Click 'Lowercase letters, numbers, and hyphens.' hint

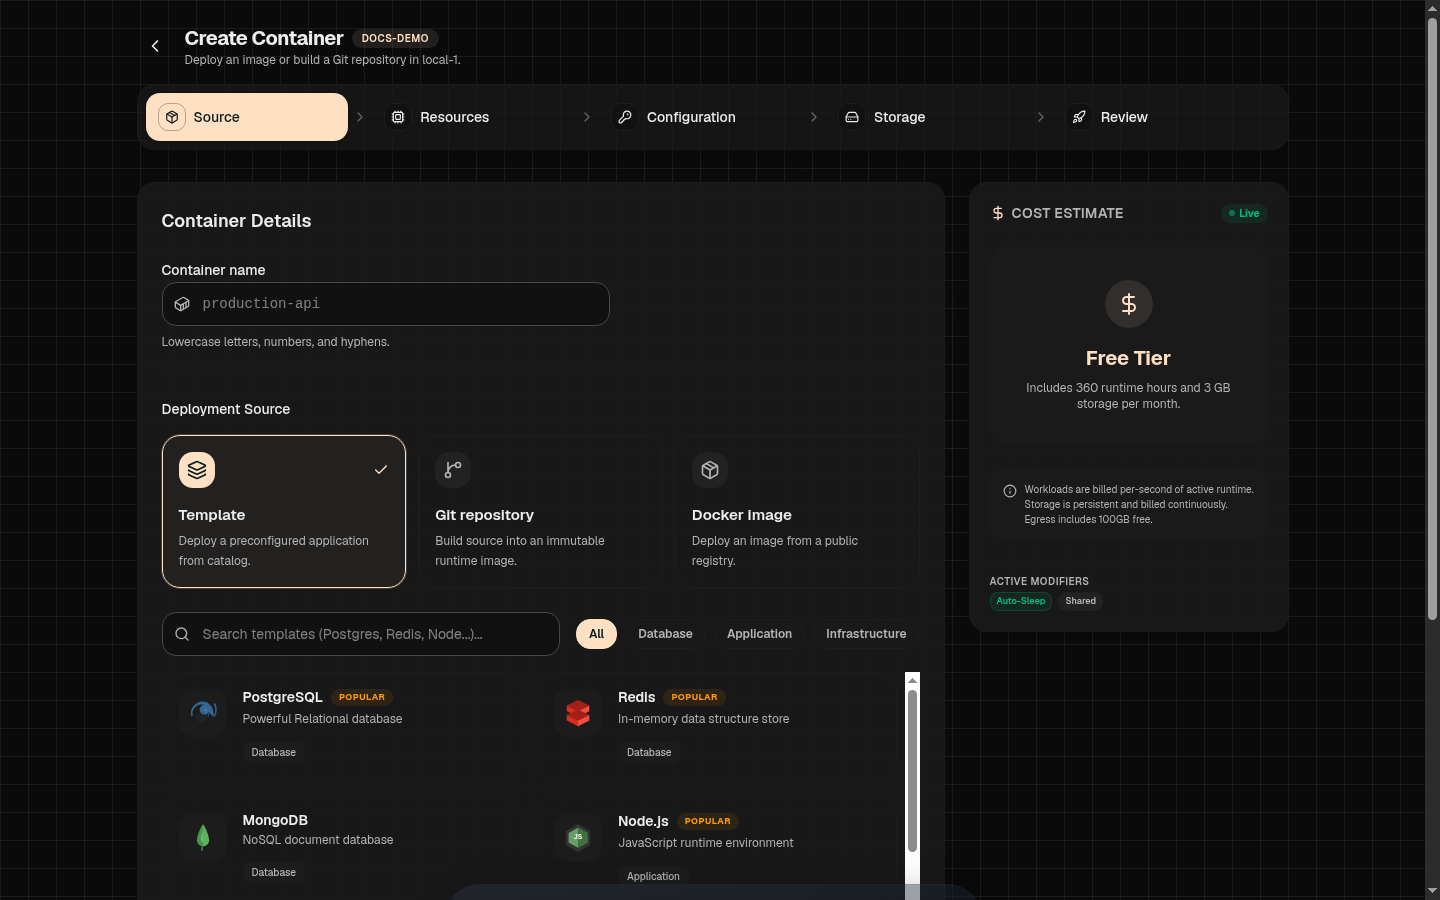click(275, 342)
